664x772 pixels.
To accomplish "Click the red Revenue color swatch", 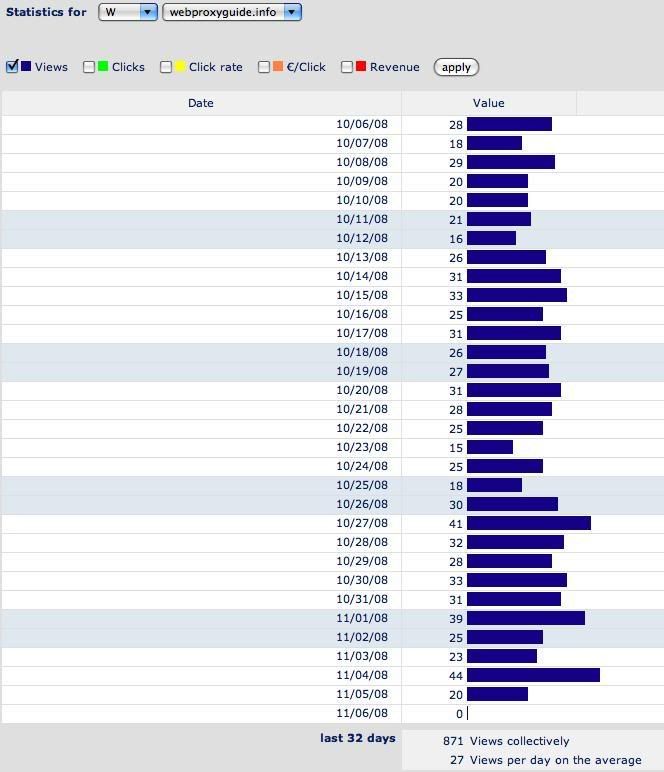I will point(361,67).
